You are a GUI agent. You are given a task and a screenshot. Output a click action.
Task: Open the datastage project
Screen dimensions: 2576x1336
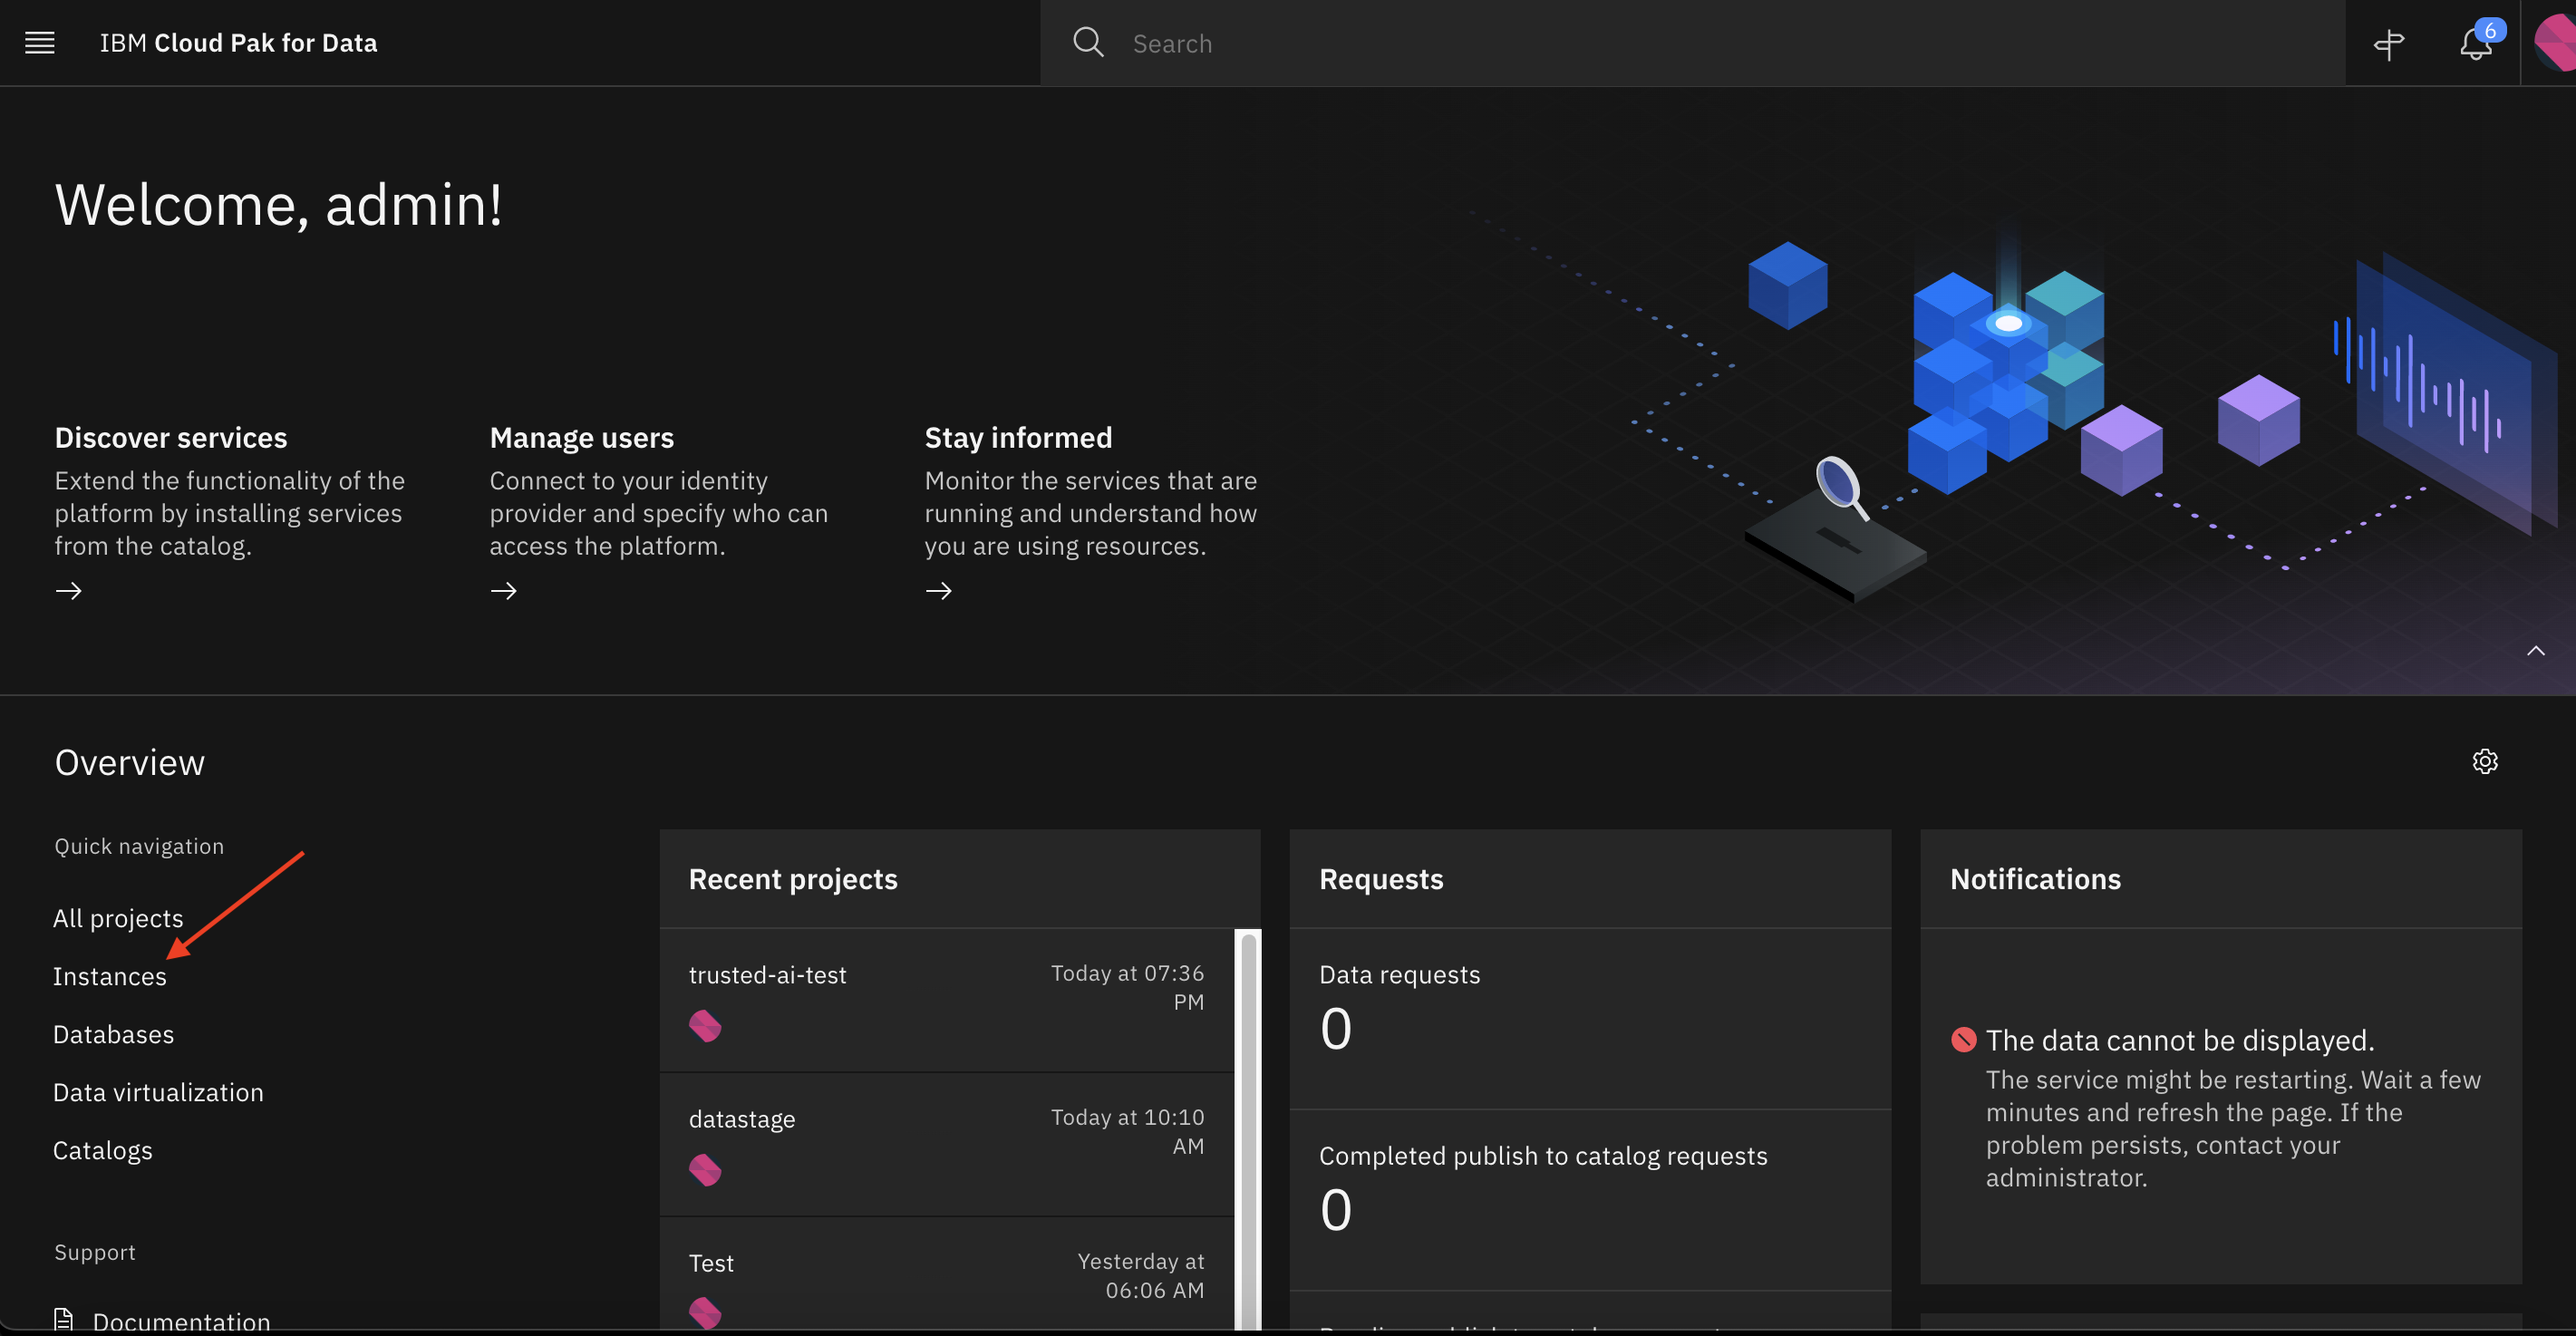742,1119
